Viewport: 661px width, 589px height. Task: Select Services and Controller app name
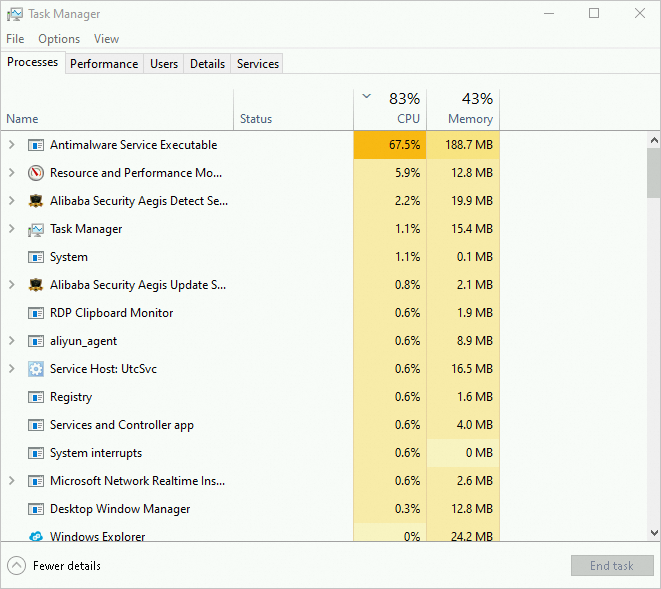coord(121,425)
